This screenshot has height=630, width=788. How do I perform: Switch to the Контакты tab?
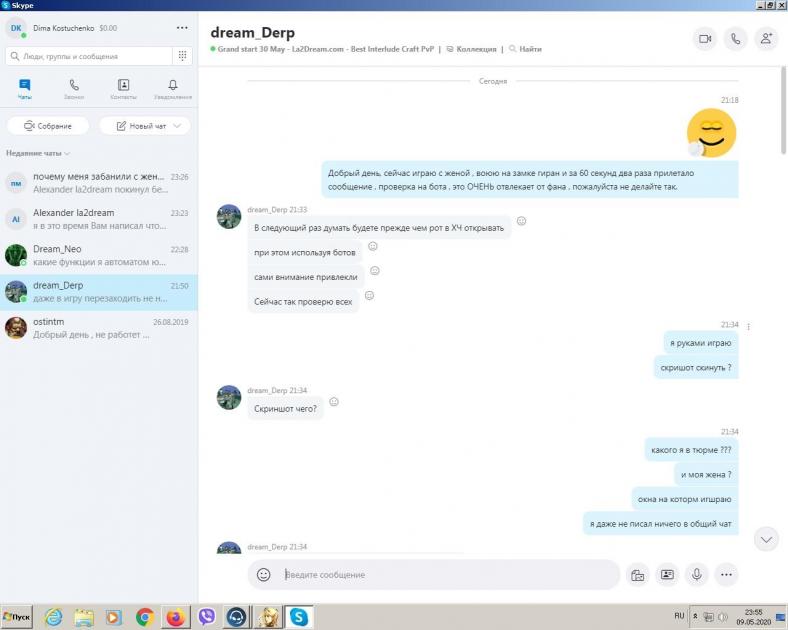pyautogui.click(x=123, y=89)
